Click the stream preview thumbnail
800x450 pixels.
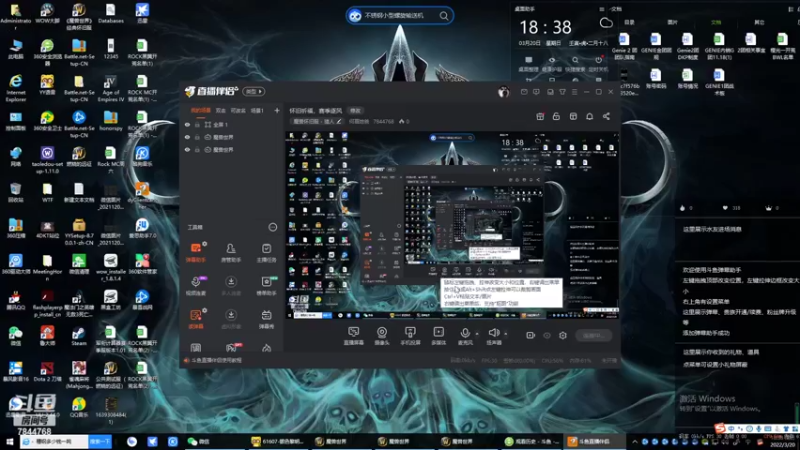click(x=452, y=226)
